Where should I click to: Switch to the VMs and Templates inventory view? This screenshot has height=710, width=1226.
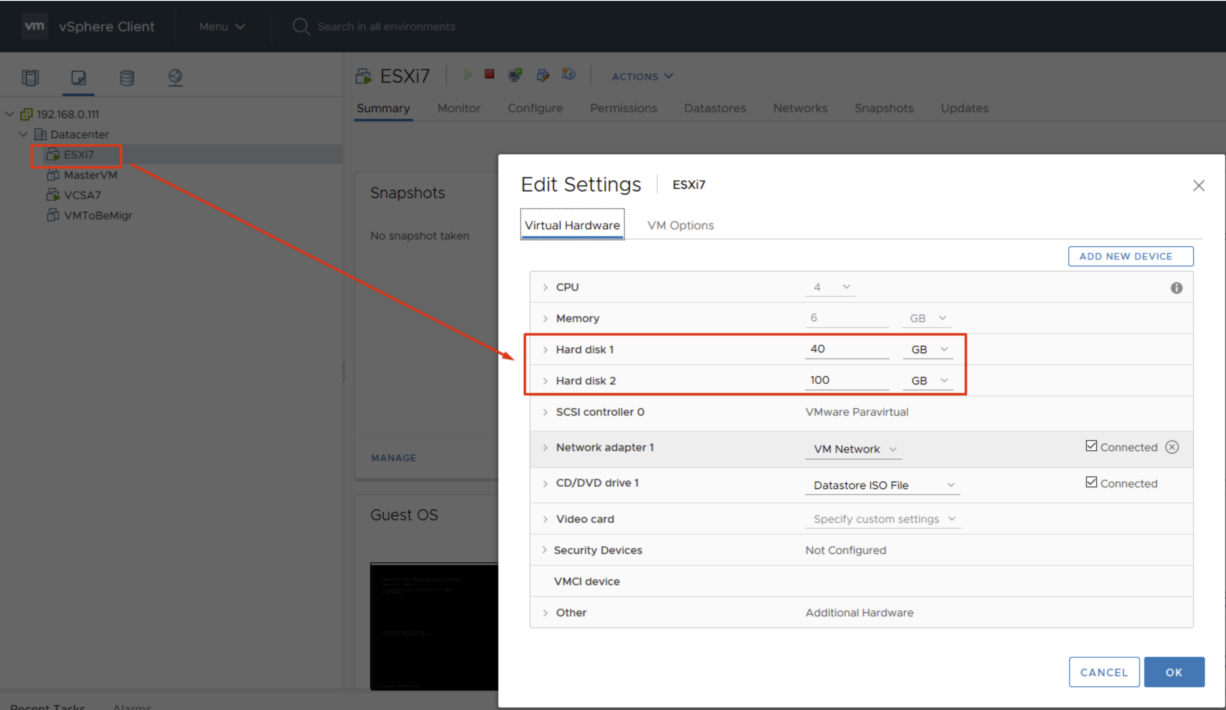(x=78, y=77)
